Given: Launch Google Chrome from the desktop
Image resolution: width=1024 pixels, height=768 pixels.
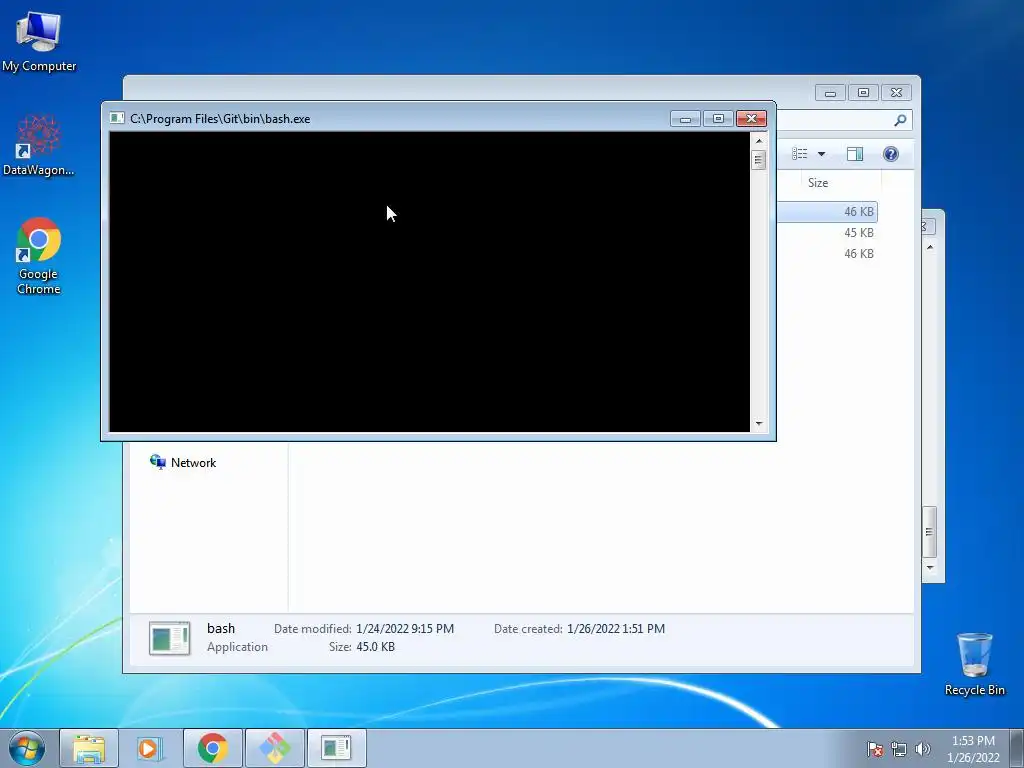Looking at the screenshot, I should click(39, 256).
